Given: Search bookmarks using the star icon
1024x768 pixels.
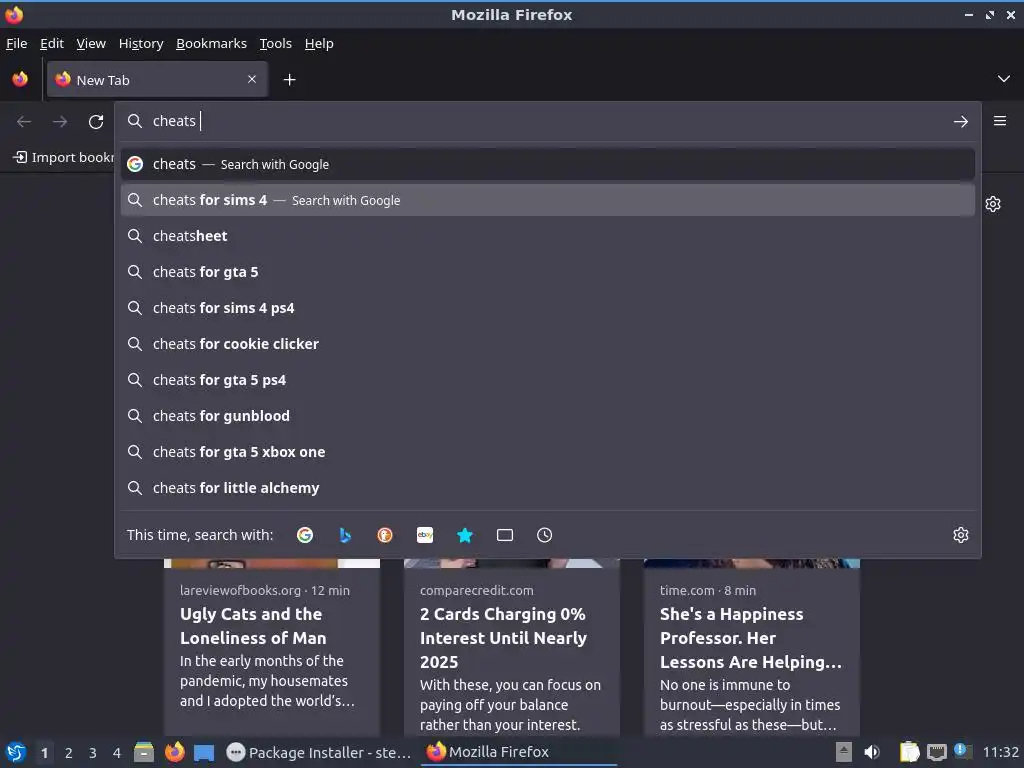Looking at the screenshot, I should click(x=465, y=536).
